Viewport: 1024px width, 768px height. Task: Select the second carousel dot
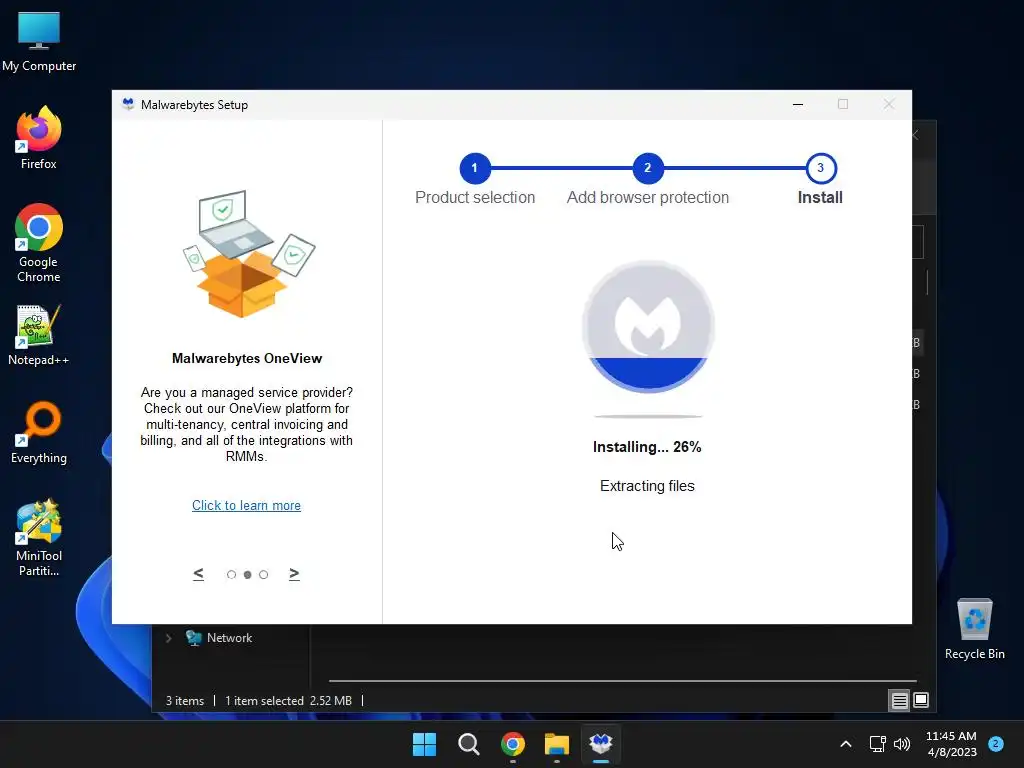point(248,575)
